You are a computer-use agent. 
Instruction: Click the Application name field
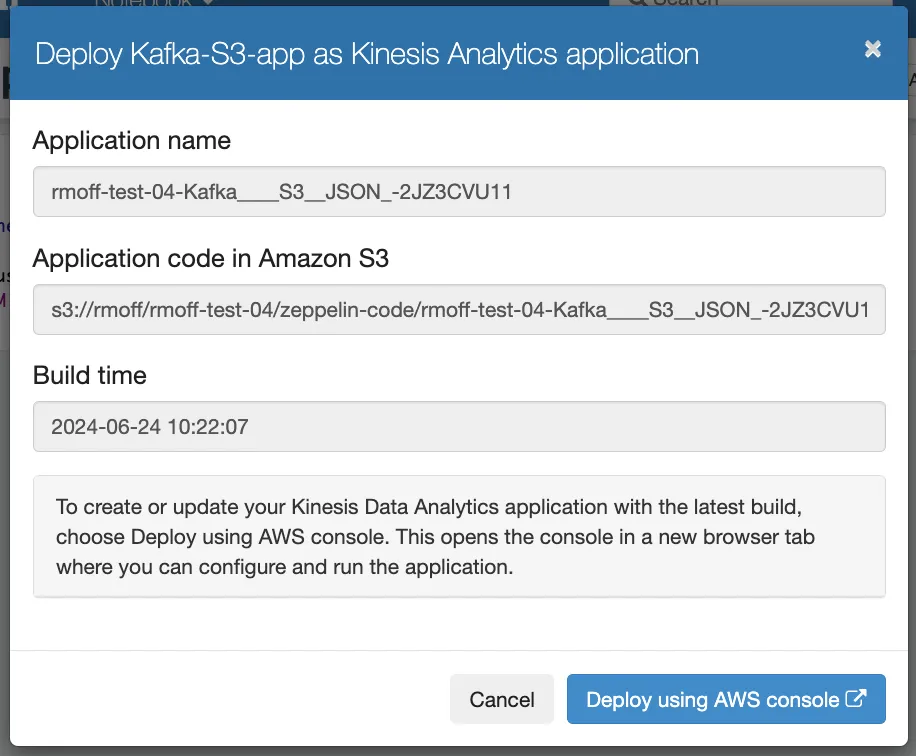[459, 192]
